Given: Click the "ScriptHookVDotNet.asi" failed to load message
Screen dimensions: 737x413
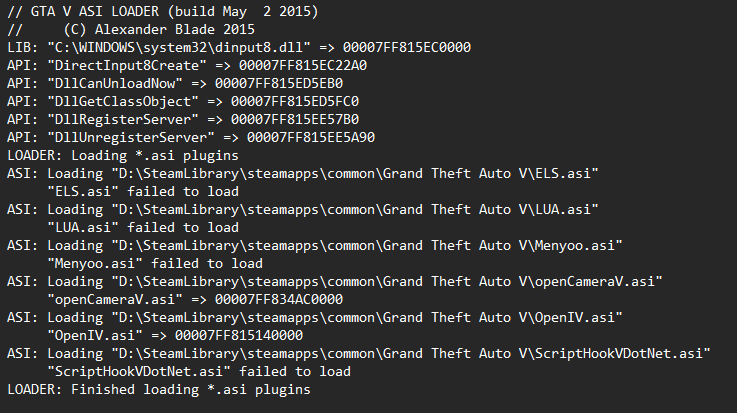Looking at the screenshot, I should click(200, 371).
